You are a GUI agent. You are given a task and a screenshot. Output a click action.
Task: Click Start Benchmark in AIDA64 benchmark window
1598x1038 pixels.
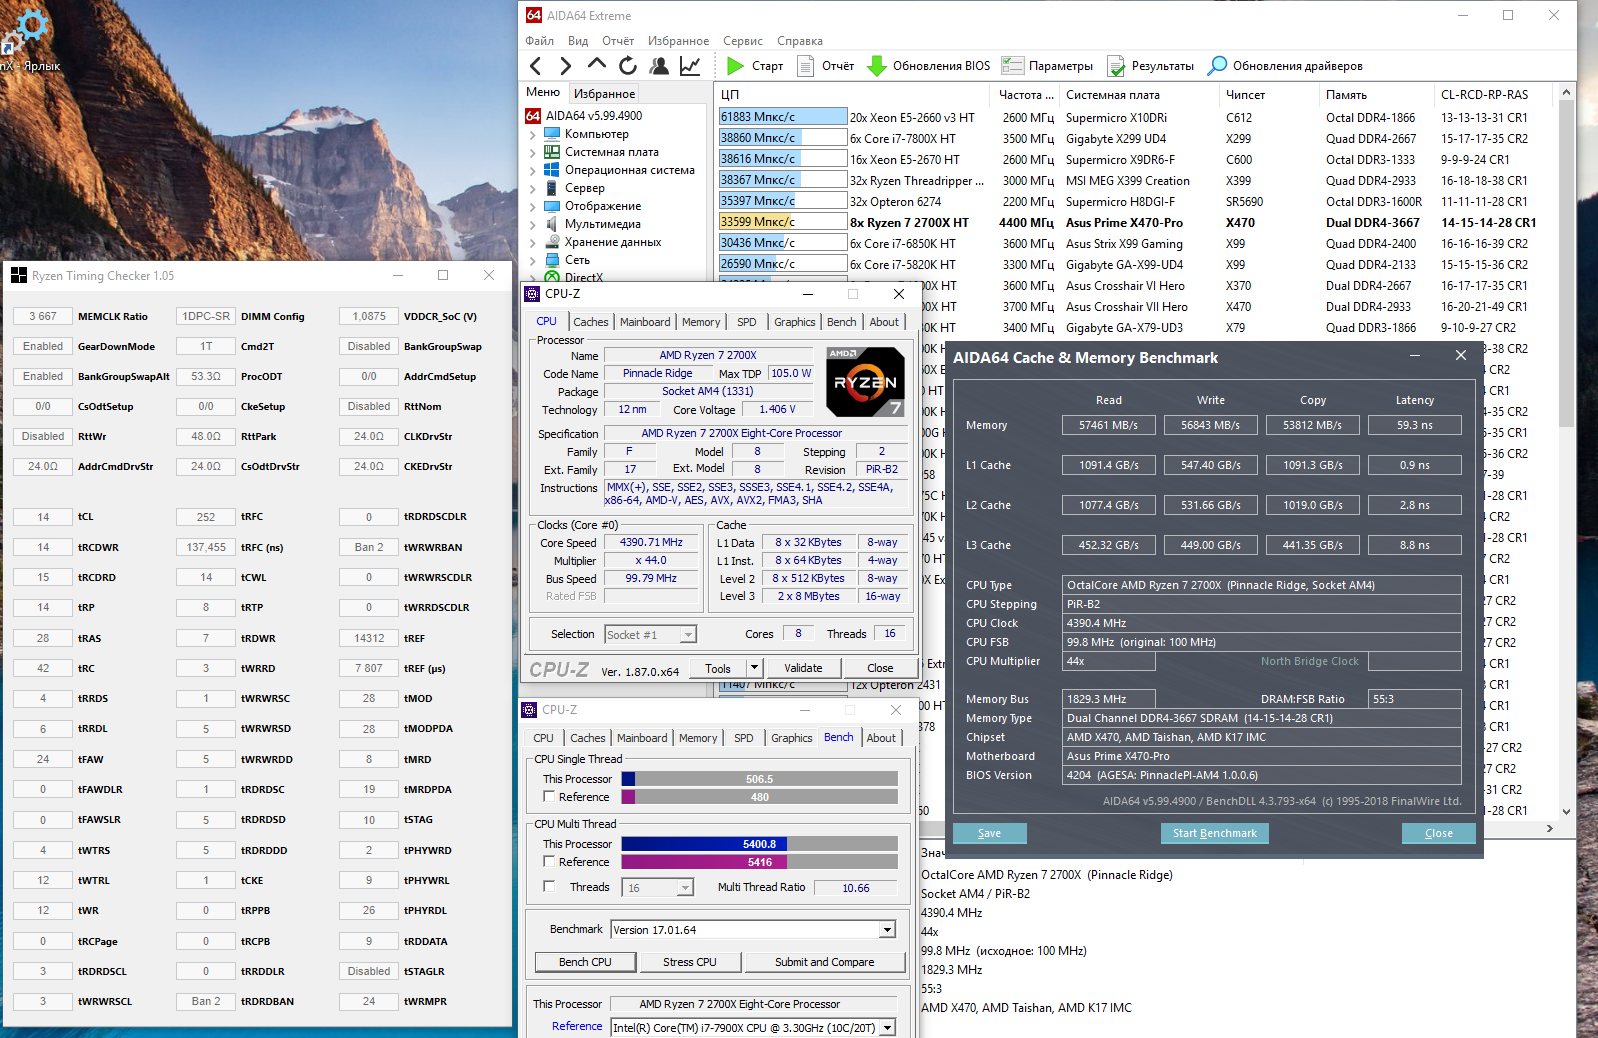[x=1215, y=833]
